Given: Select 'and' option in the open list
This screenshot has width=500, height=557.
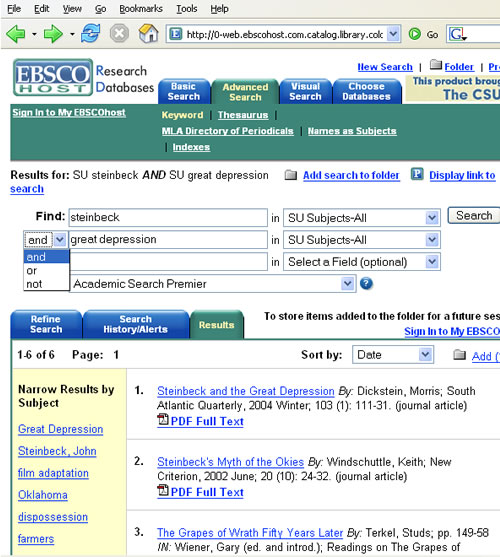Looking at the screenshot, I should (x=47, y=257).
